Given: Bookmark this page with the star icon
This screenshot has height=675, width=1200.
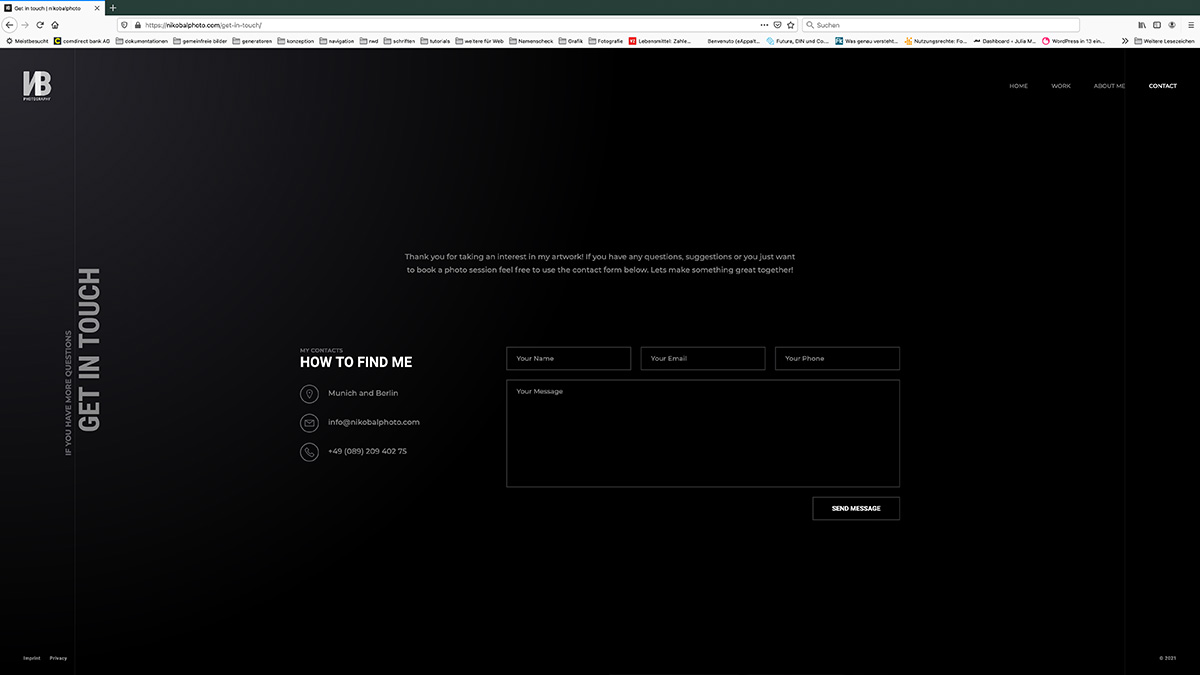Looking at the screenshot, I should pos(791,24).
